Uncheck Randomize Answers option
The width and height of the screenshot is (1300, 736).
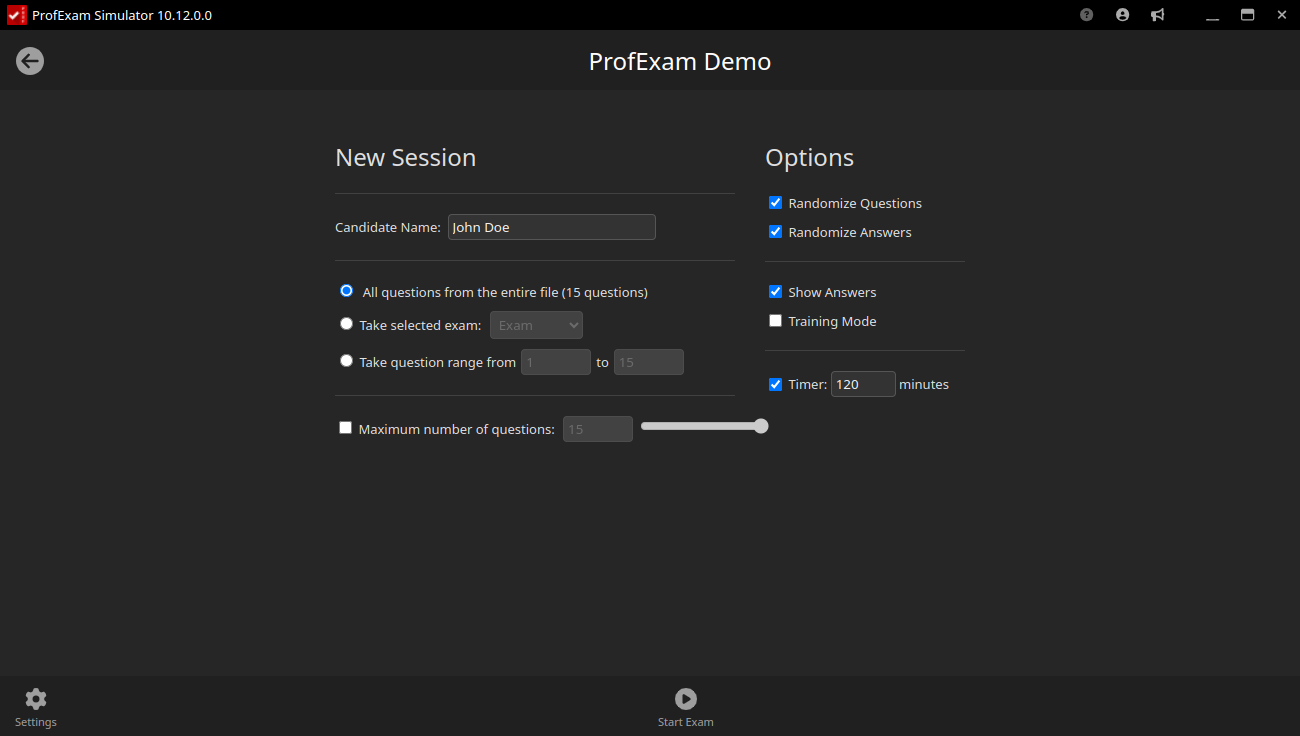point(775,232)
